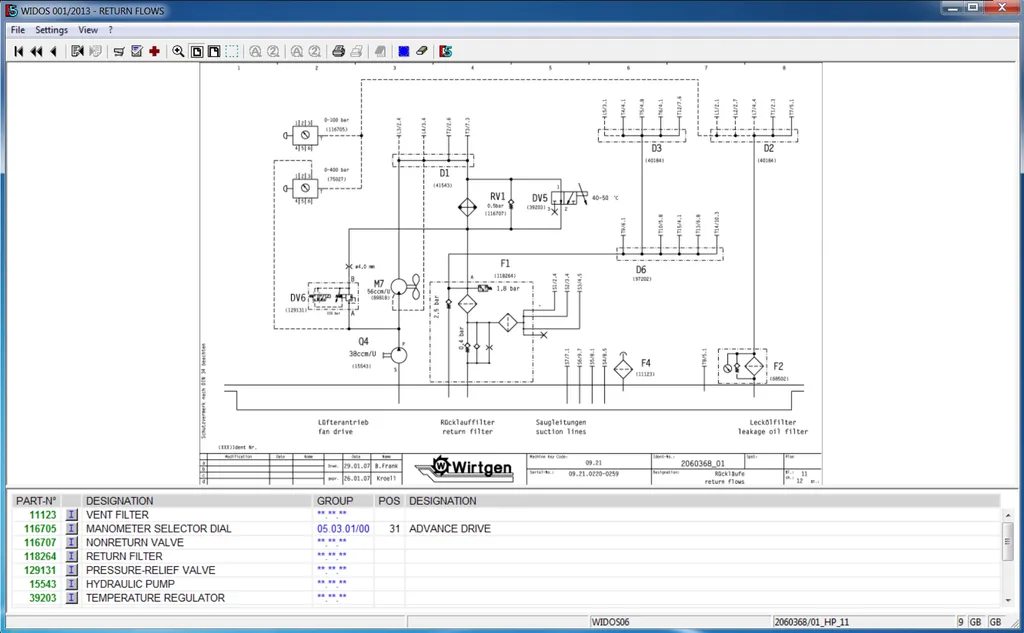1024x633 pixels.
Task: Open info for NONRETURN VALVE part
Action: (71, 542)
